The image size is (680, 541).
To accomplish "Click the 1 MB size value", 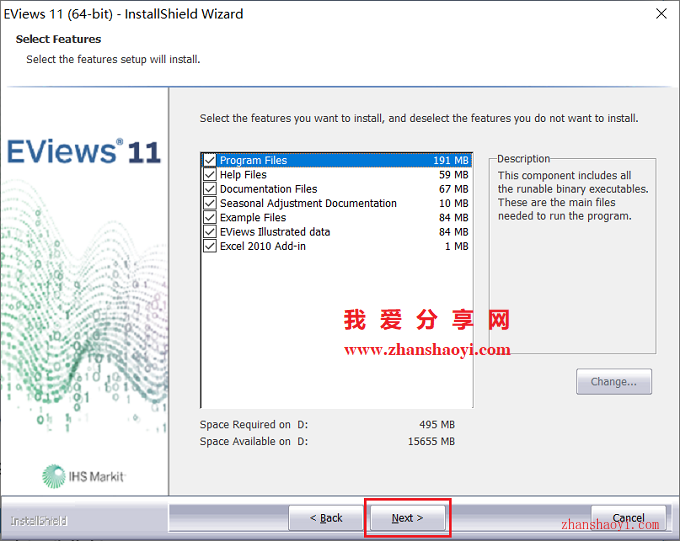I will [457, 246].
